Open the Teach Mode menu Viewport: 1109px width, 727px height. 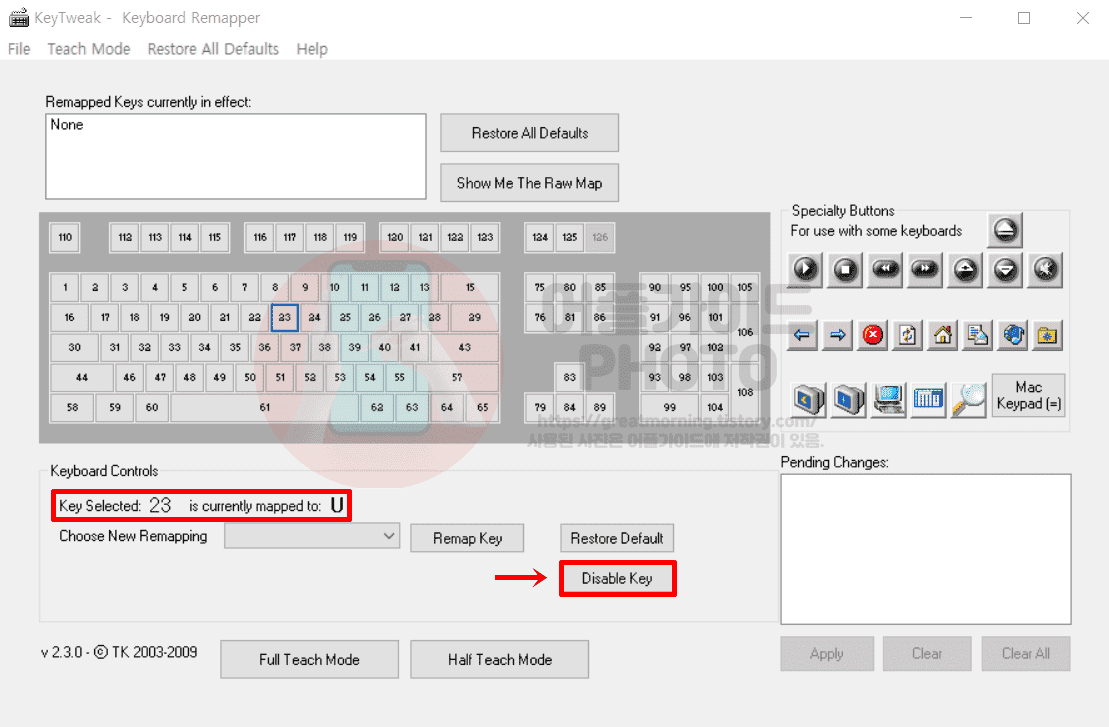[x=89, y=49]
